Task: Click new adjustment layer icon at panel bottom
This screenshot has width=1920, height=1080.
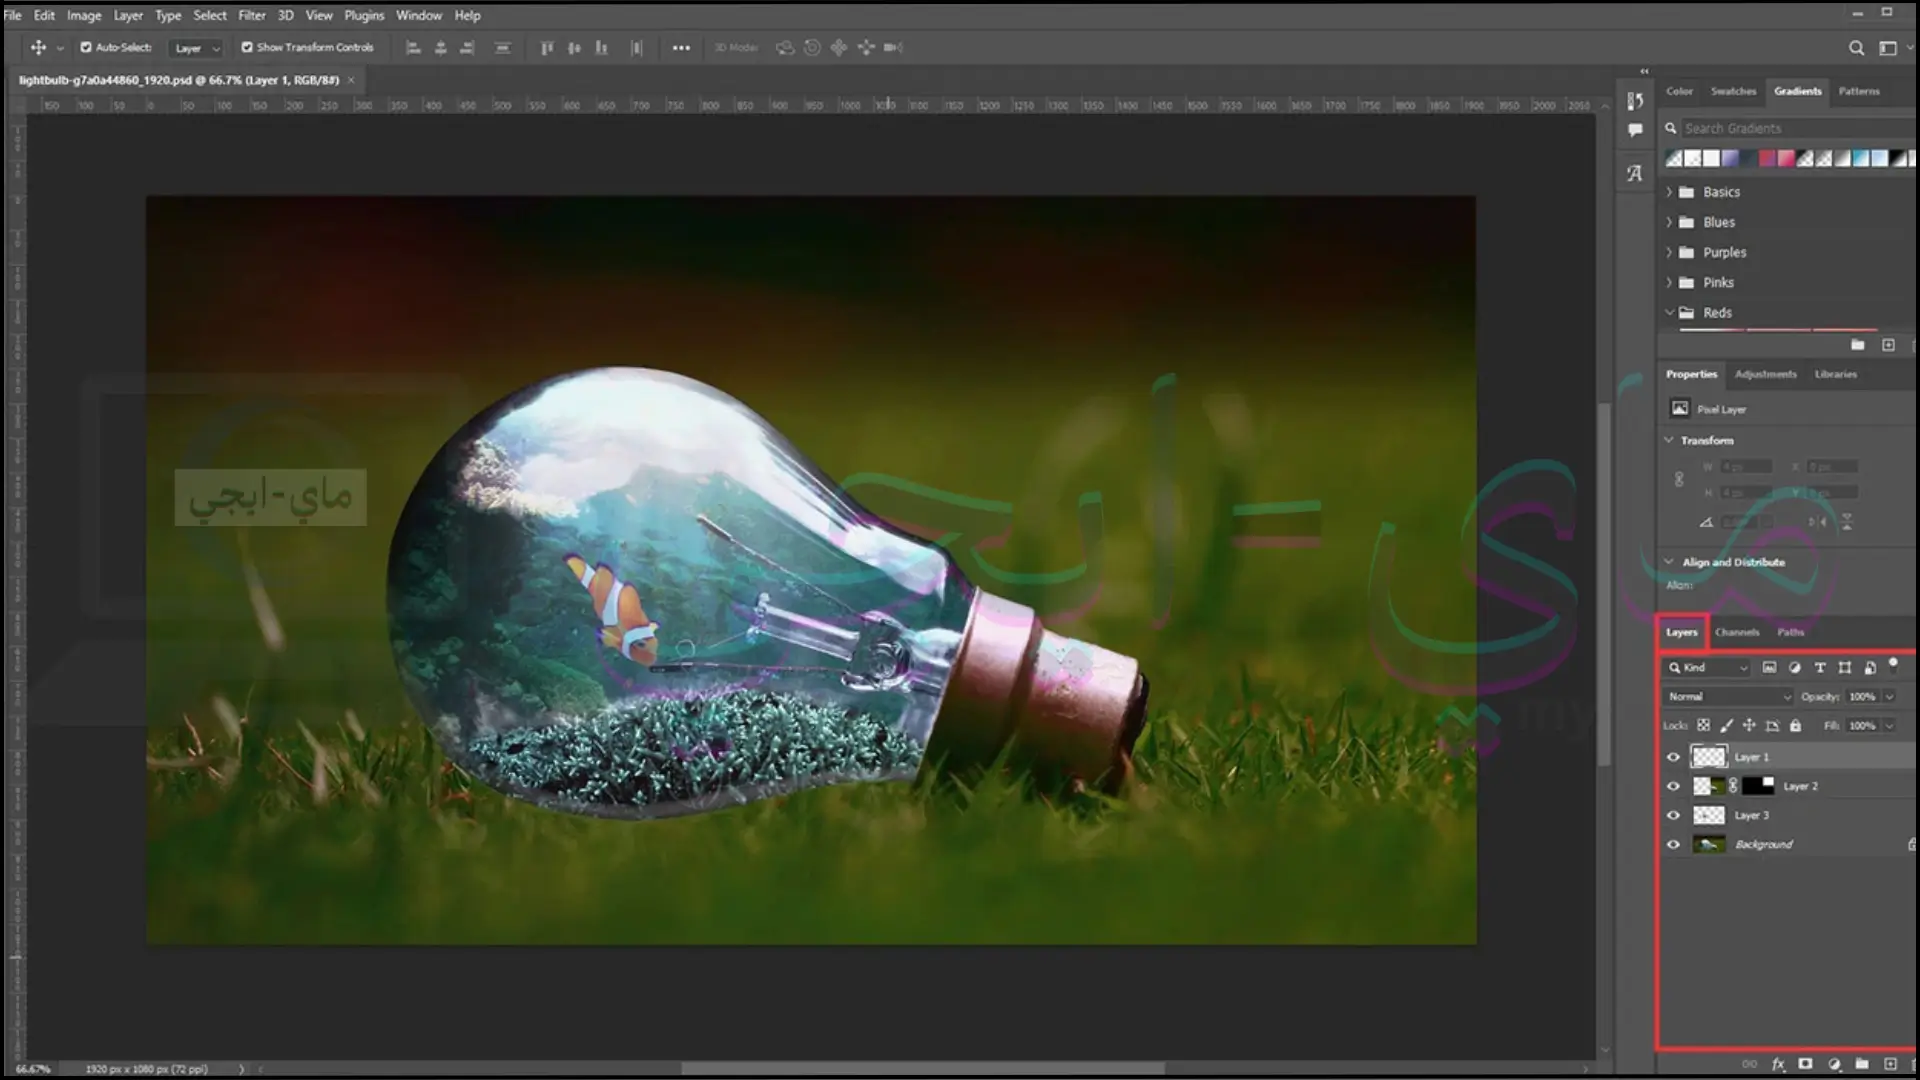Action: pos(1834,1064)
